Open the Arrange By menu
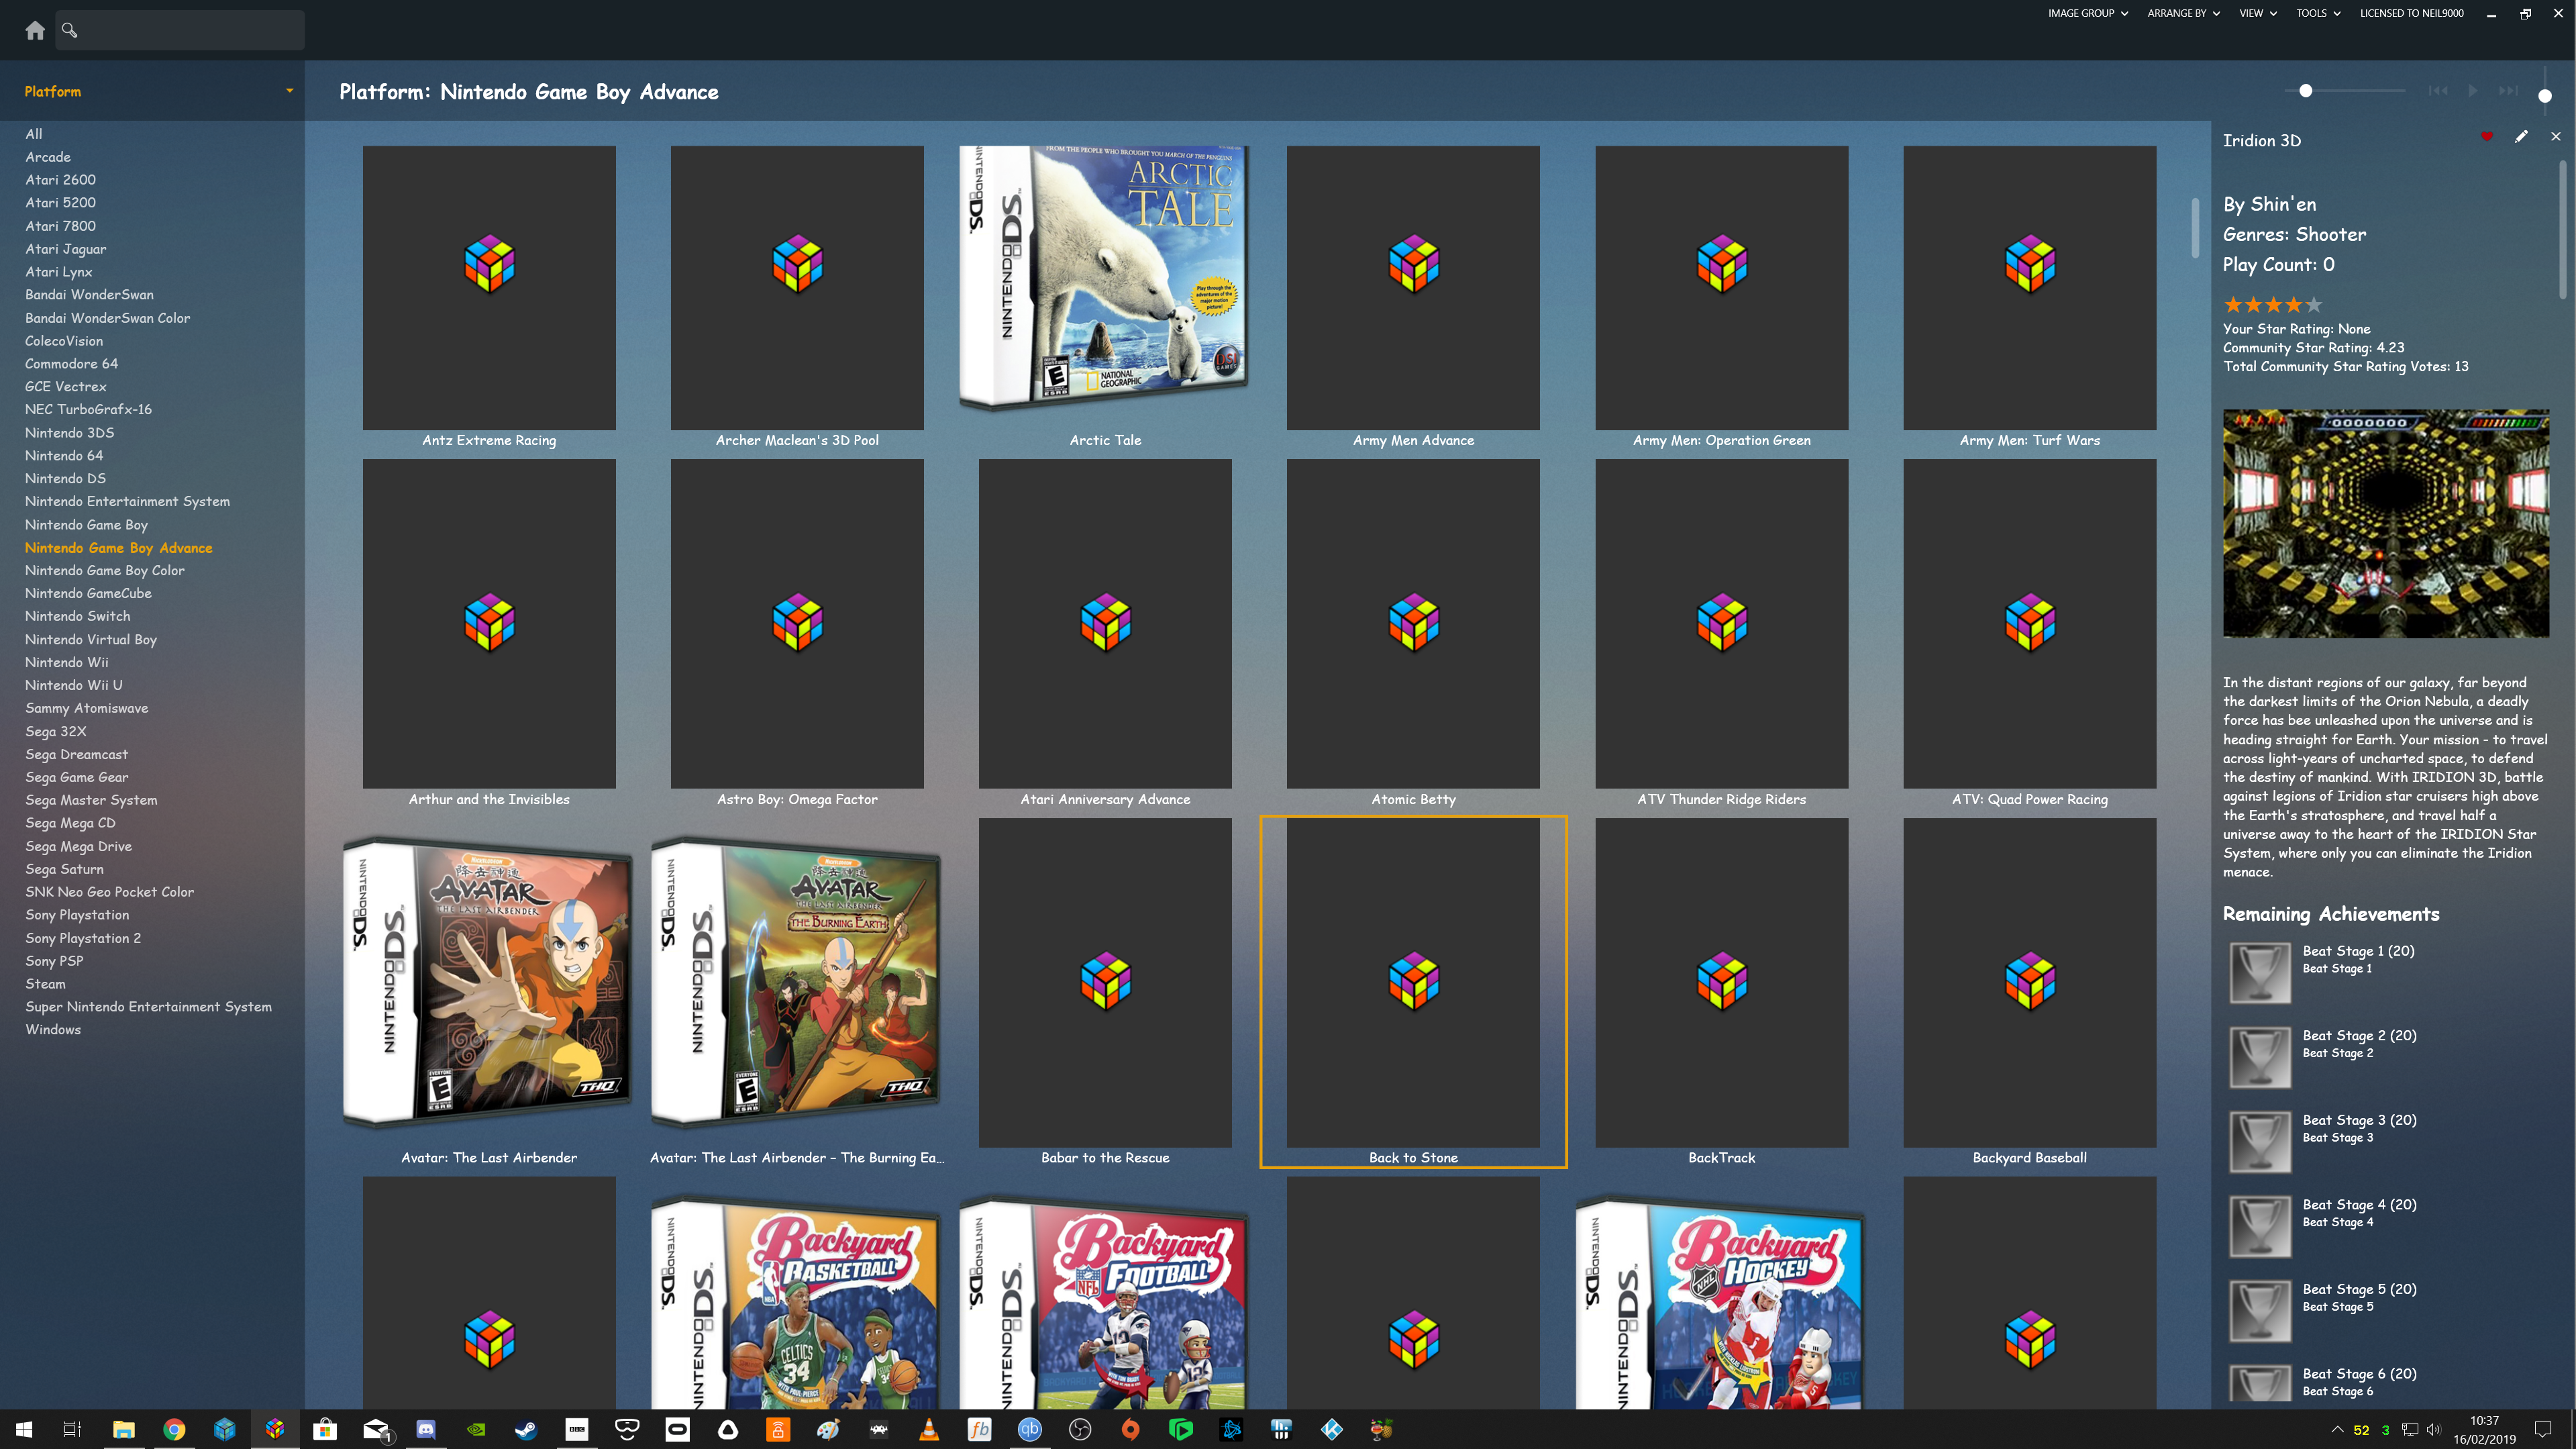Viewport: 2576px width, 1449px height. [2183, 13]
